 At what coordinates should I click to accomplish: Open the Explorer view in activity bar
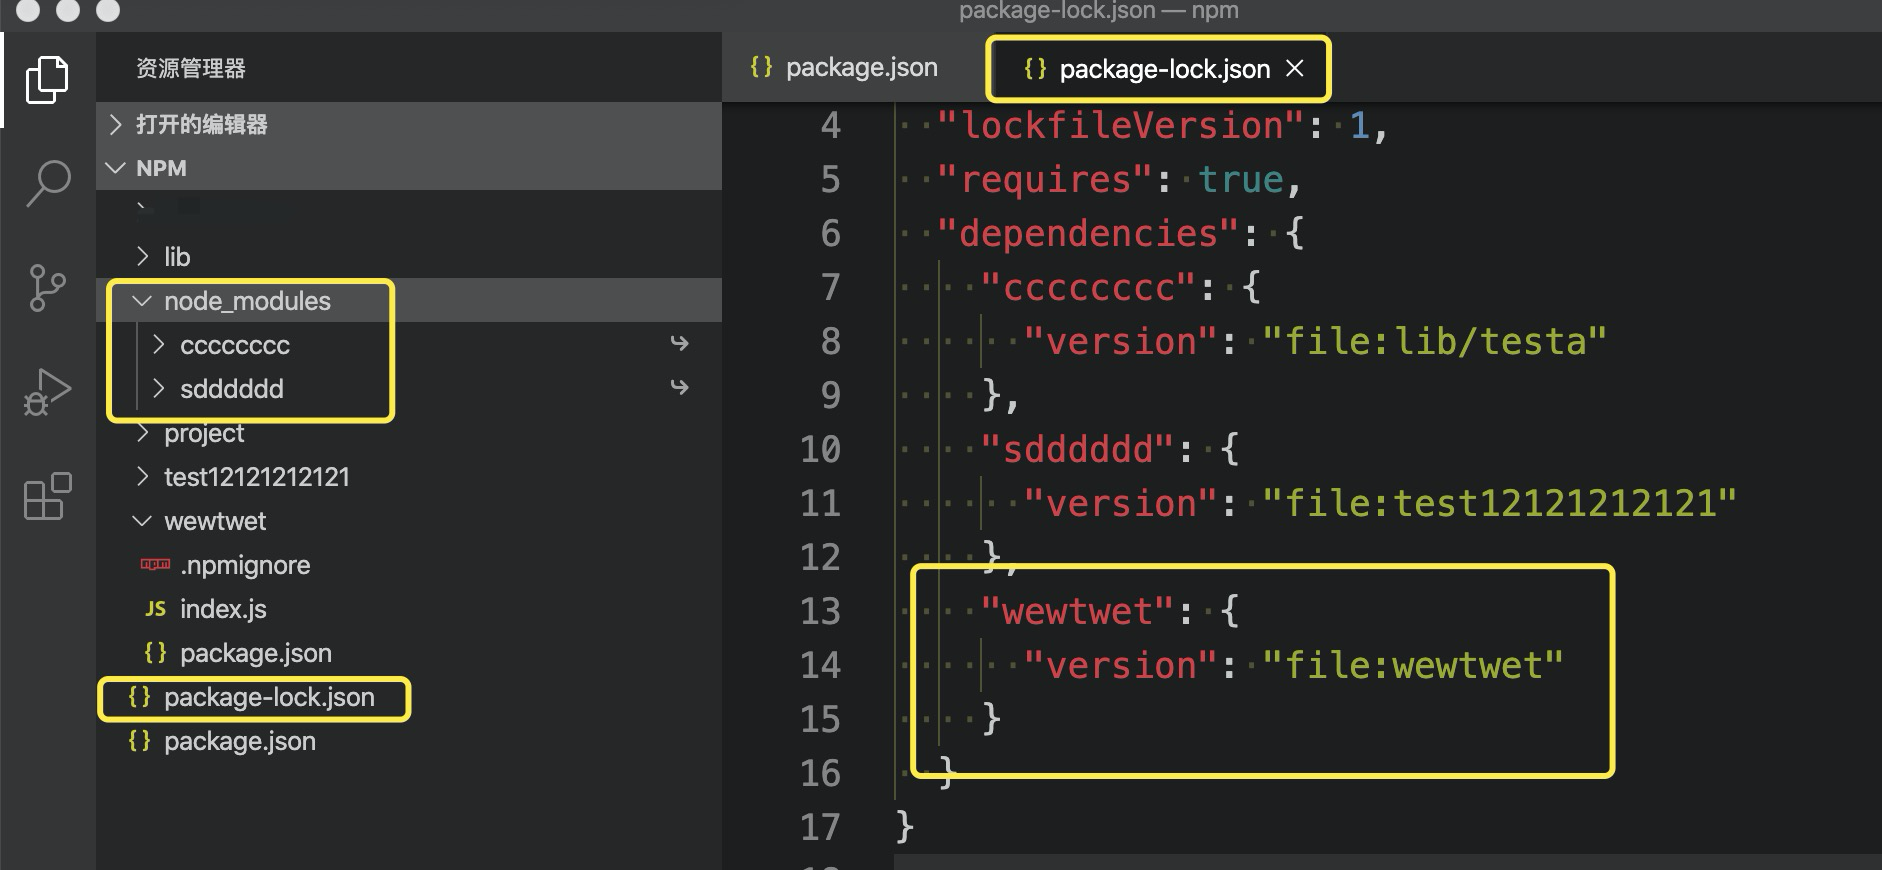(x=47, y=80)
